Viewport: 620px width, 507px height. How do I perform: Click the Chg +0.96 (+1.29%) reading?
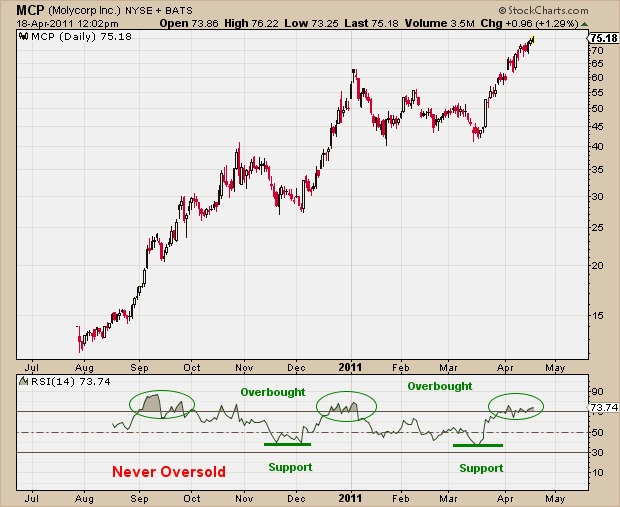click(x=529, y=23)
